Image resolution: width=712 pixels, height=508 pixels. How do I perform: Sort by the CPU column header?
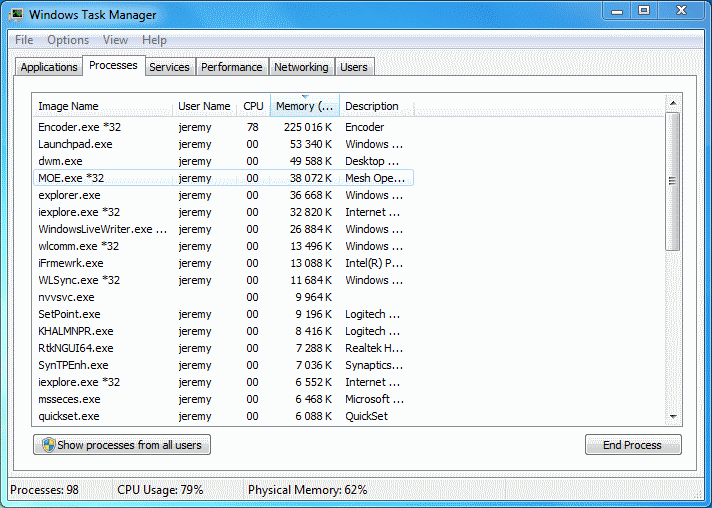[x=253, y=106]
